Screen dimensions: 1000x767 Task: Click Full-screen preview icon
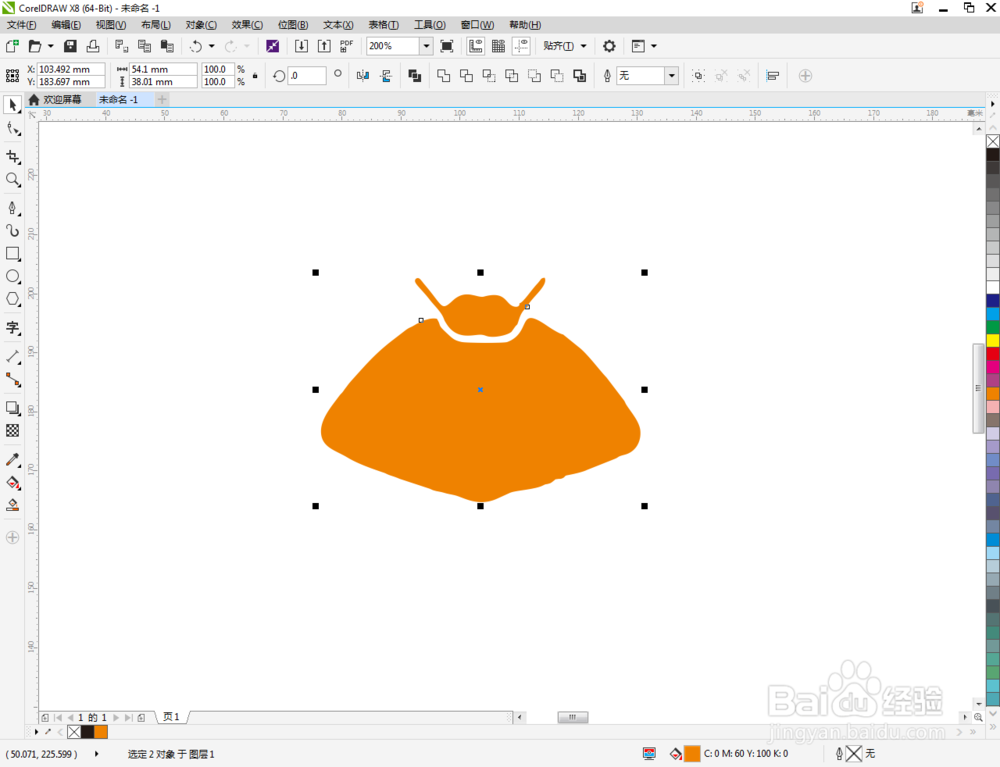(x=447, y=46)
